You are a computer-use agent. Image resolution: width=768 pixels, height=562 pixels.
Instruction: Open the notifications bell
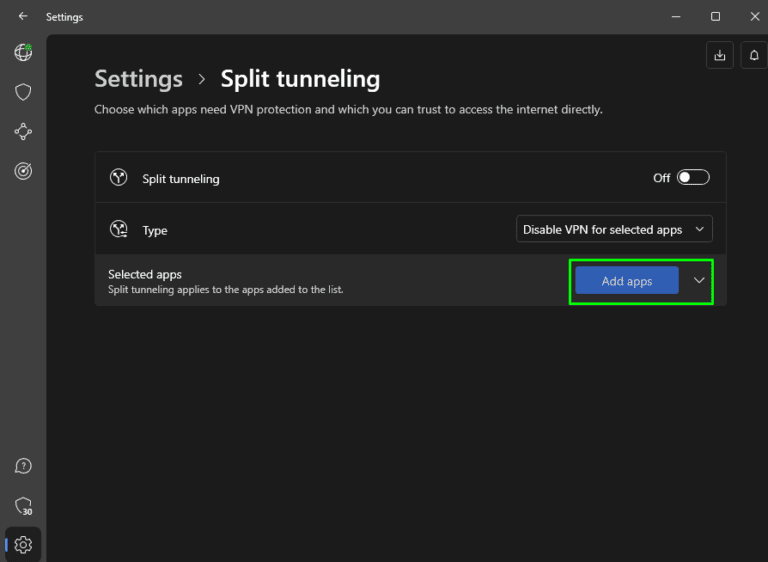pos(753,56)
